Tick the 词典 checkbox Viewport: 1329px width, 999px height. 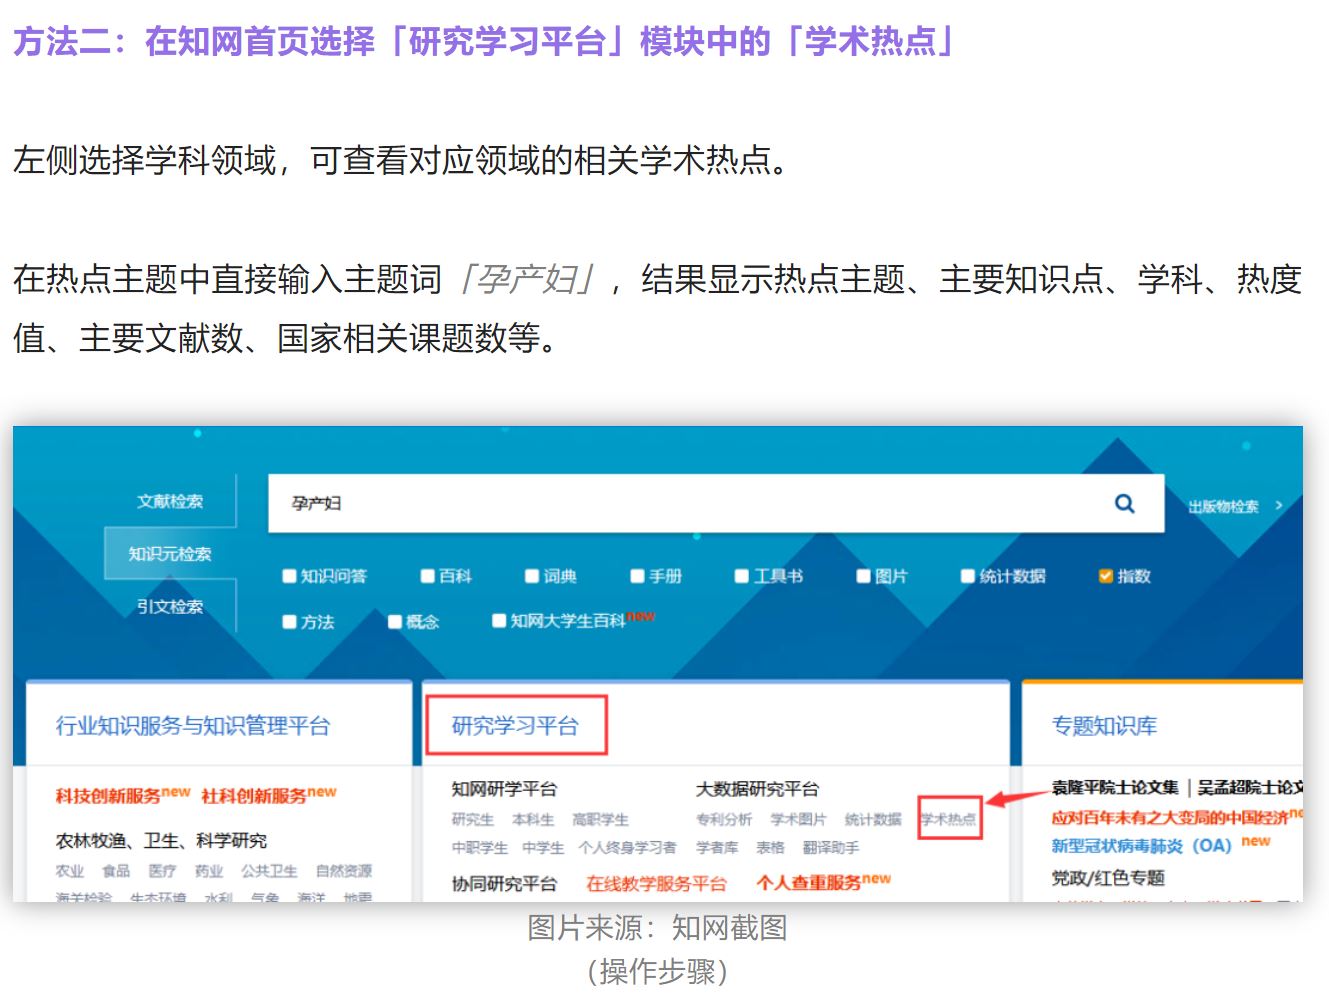pos(533,576)
